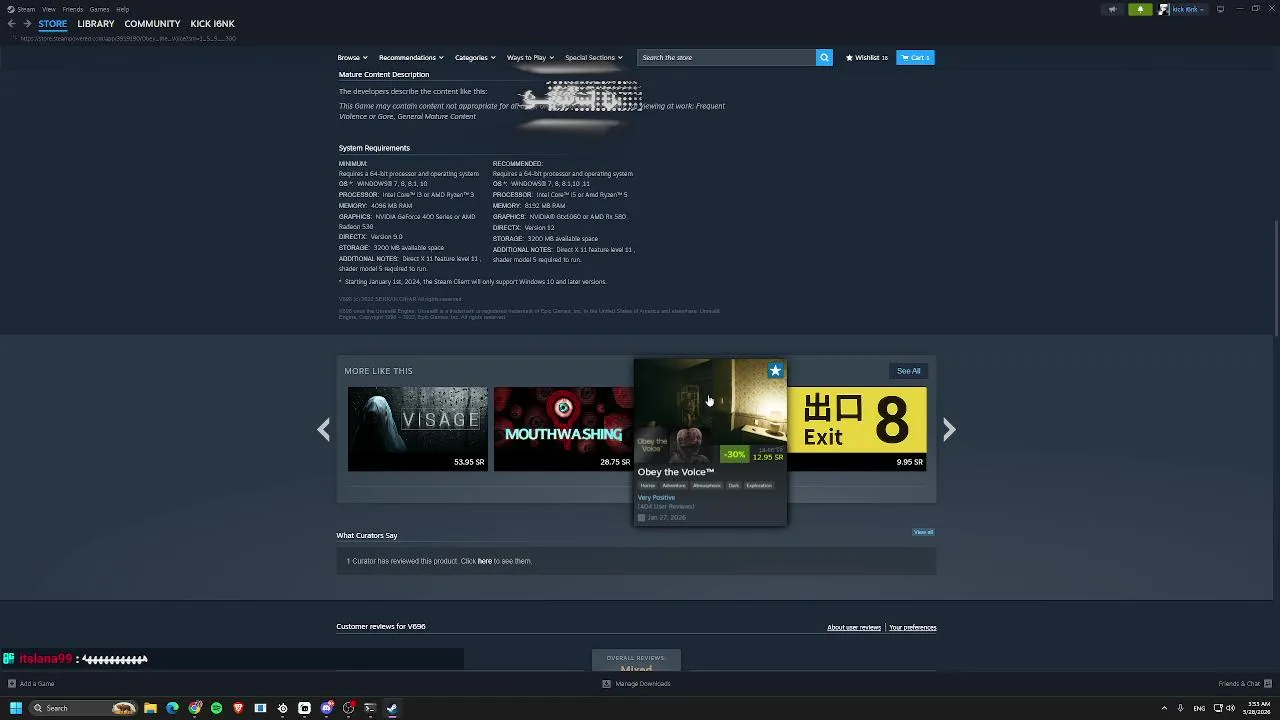Show previous games in More Like This

(324, 429)
